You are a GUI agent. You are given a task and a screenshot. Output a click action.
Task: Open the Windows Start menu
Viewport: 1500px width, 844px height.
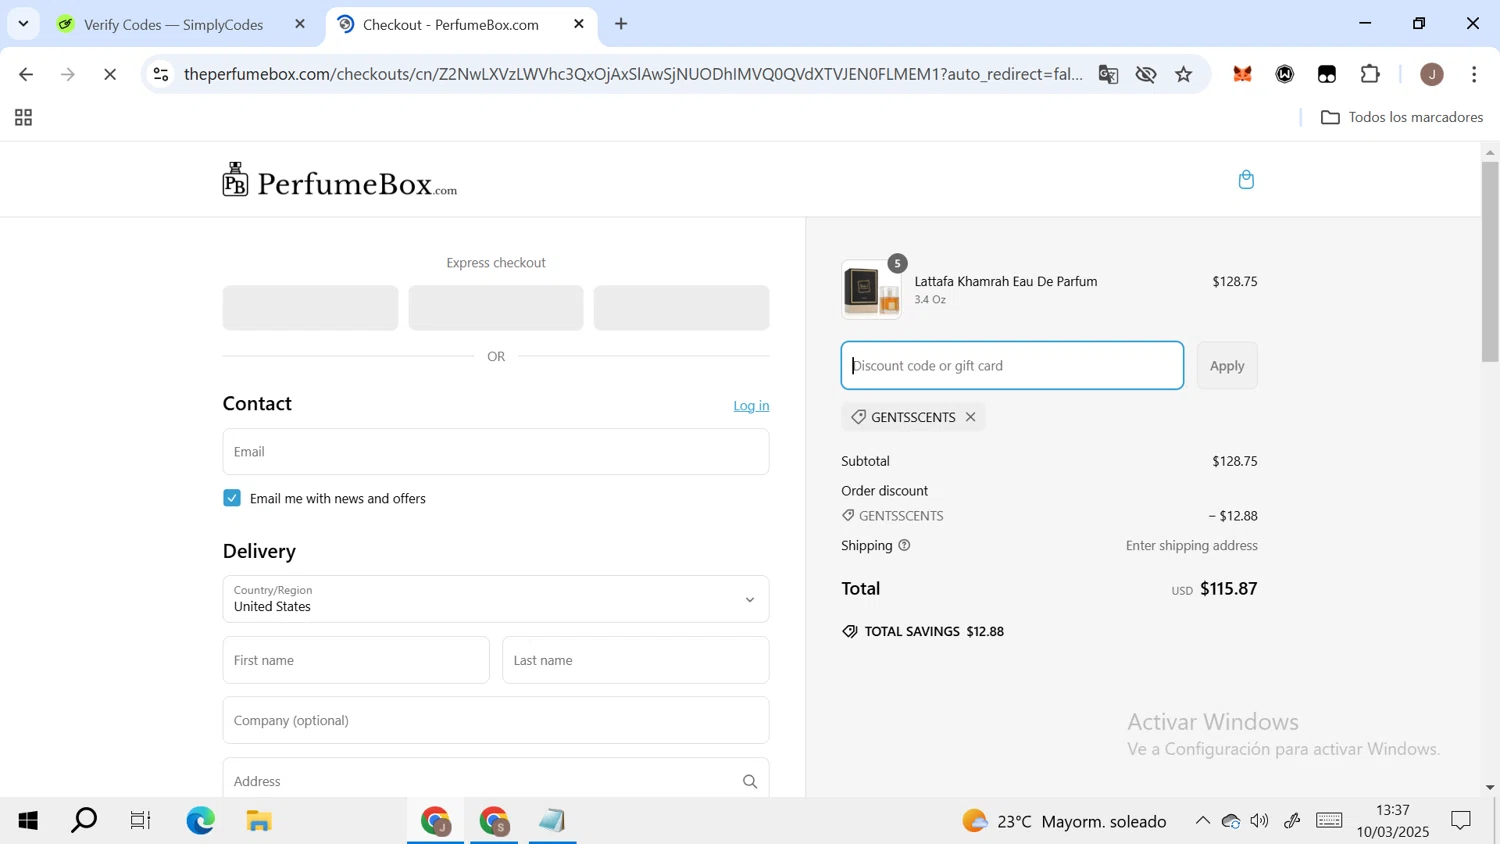click(x=28, y=821)
